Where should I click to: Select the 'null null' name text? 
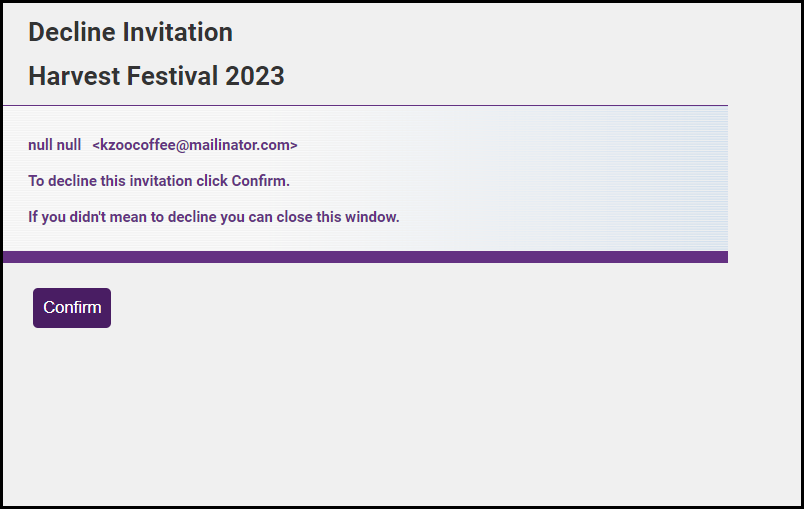click(x=54, y=145)
